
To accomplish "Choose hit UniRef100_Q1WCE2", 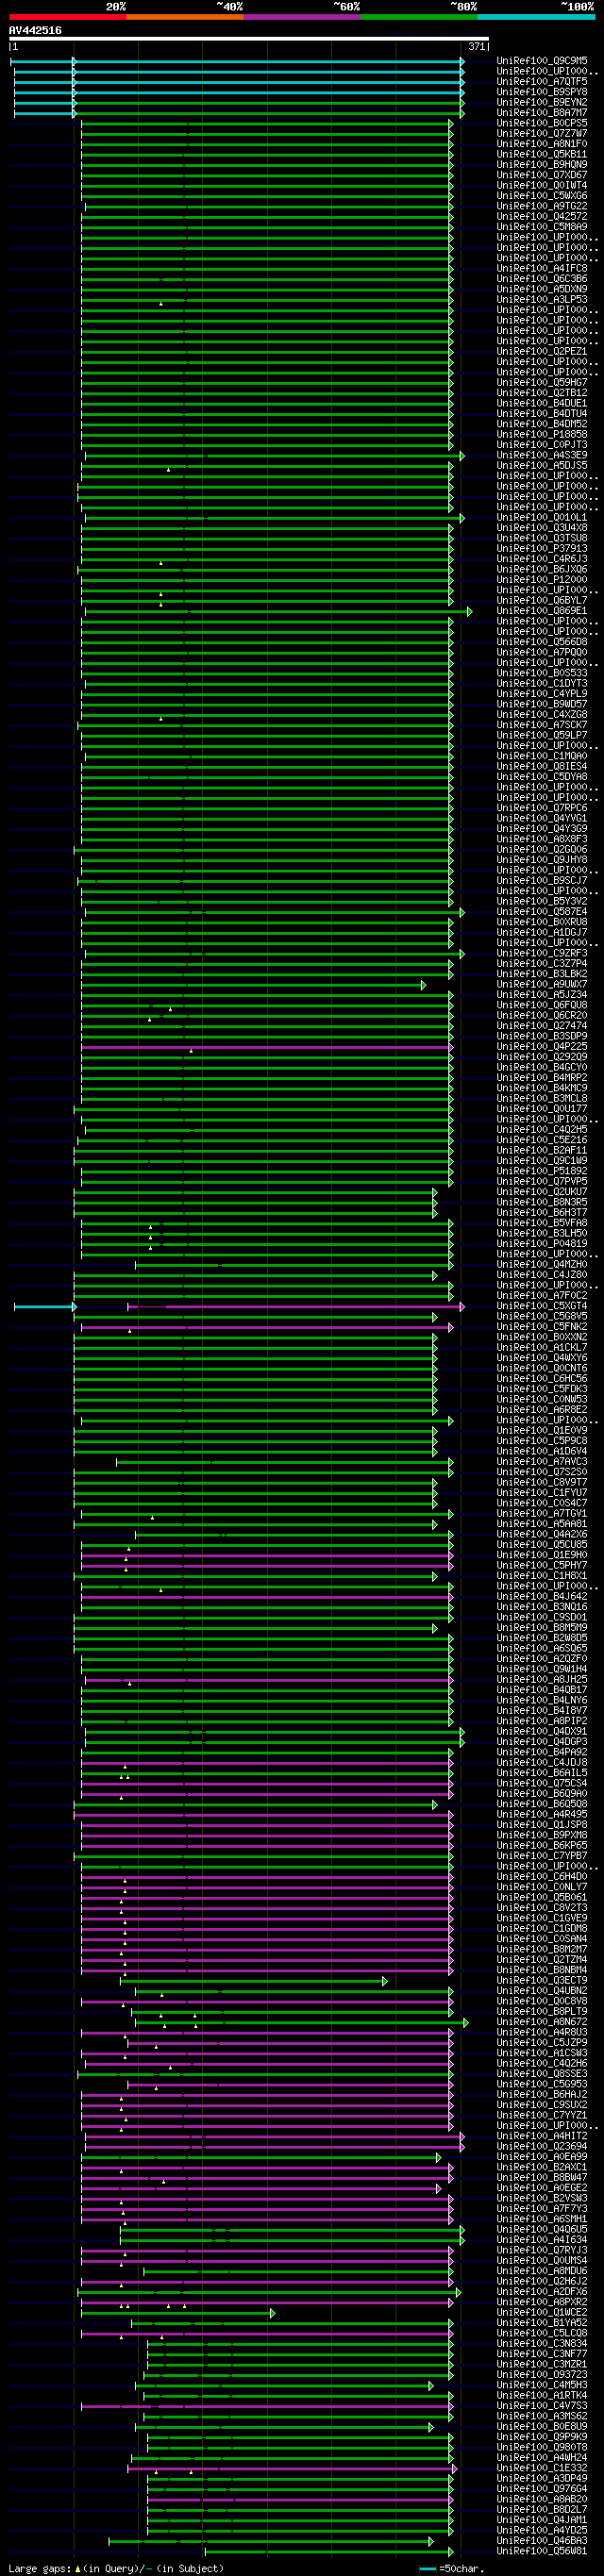I will coord(542,2313).
